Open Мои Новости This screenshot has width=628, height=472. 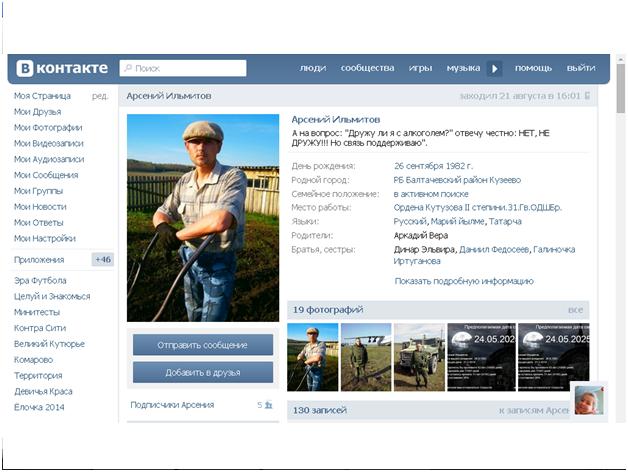[x=40, y=207]
